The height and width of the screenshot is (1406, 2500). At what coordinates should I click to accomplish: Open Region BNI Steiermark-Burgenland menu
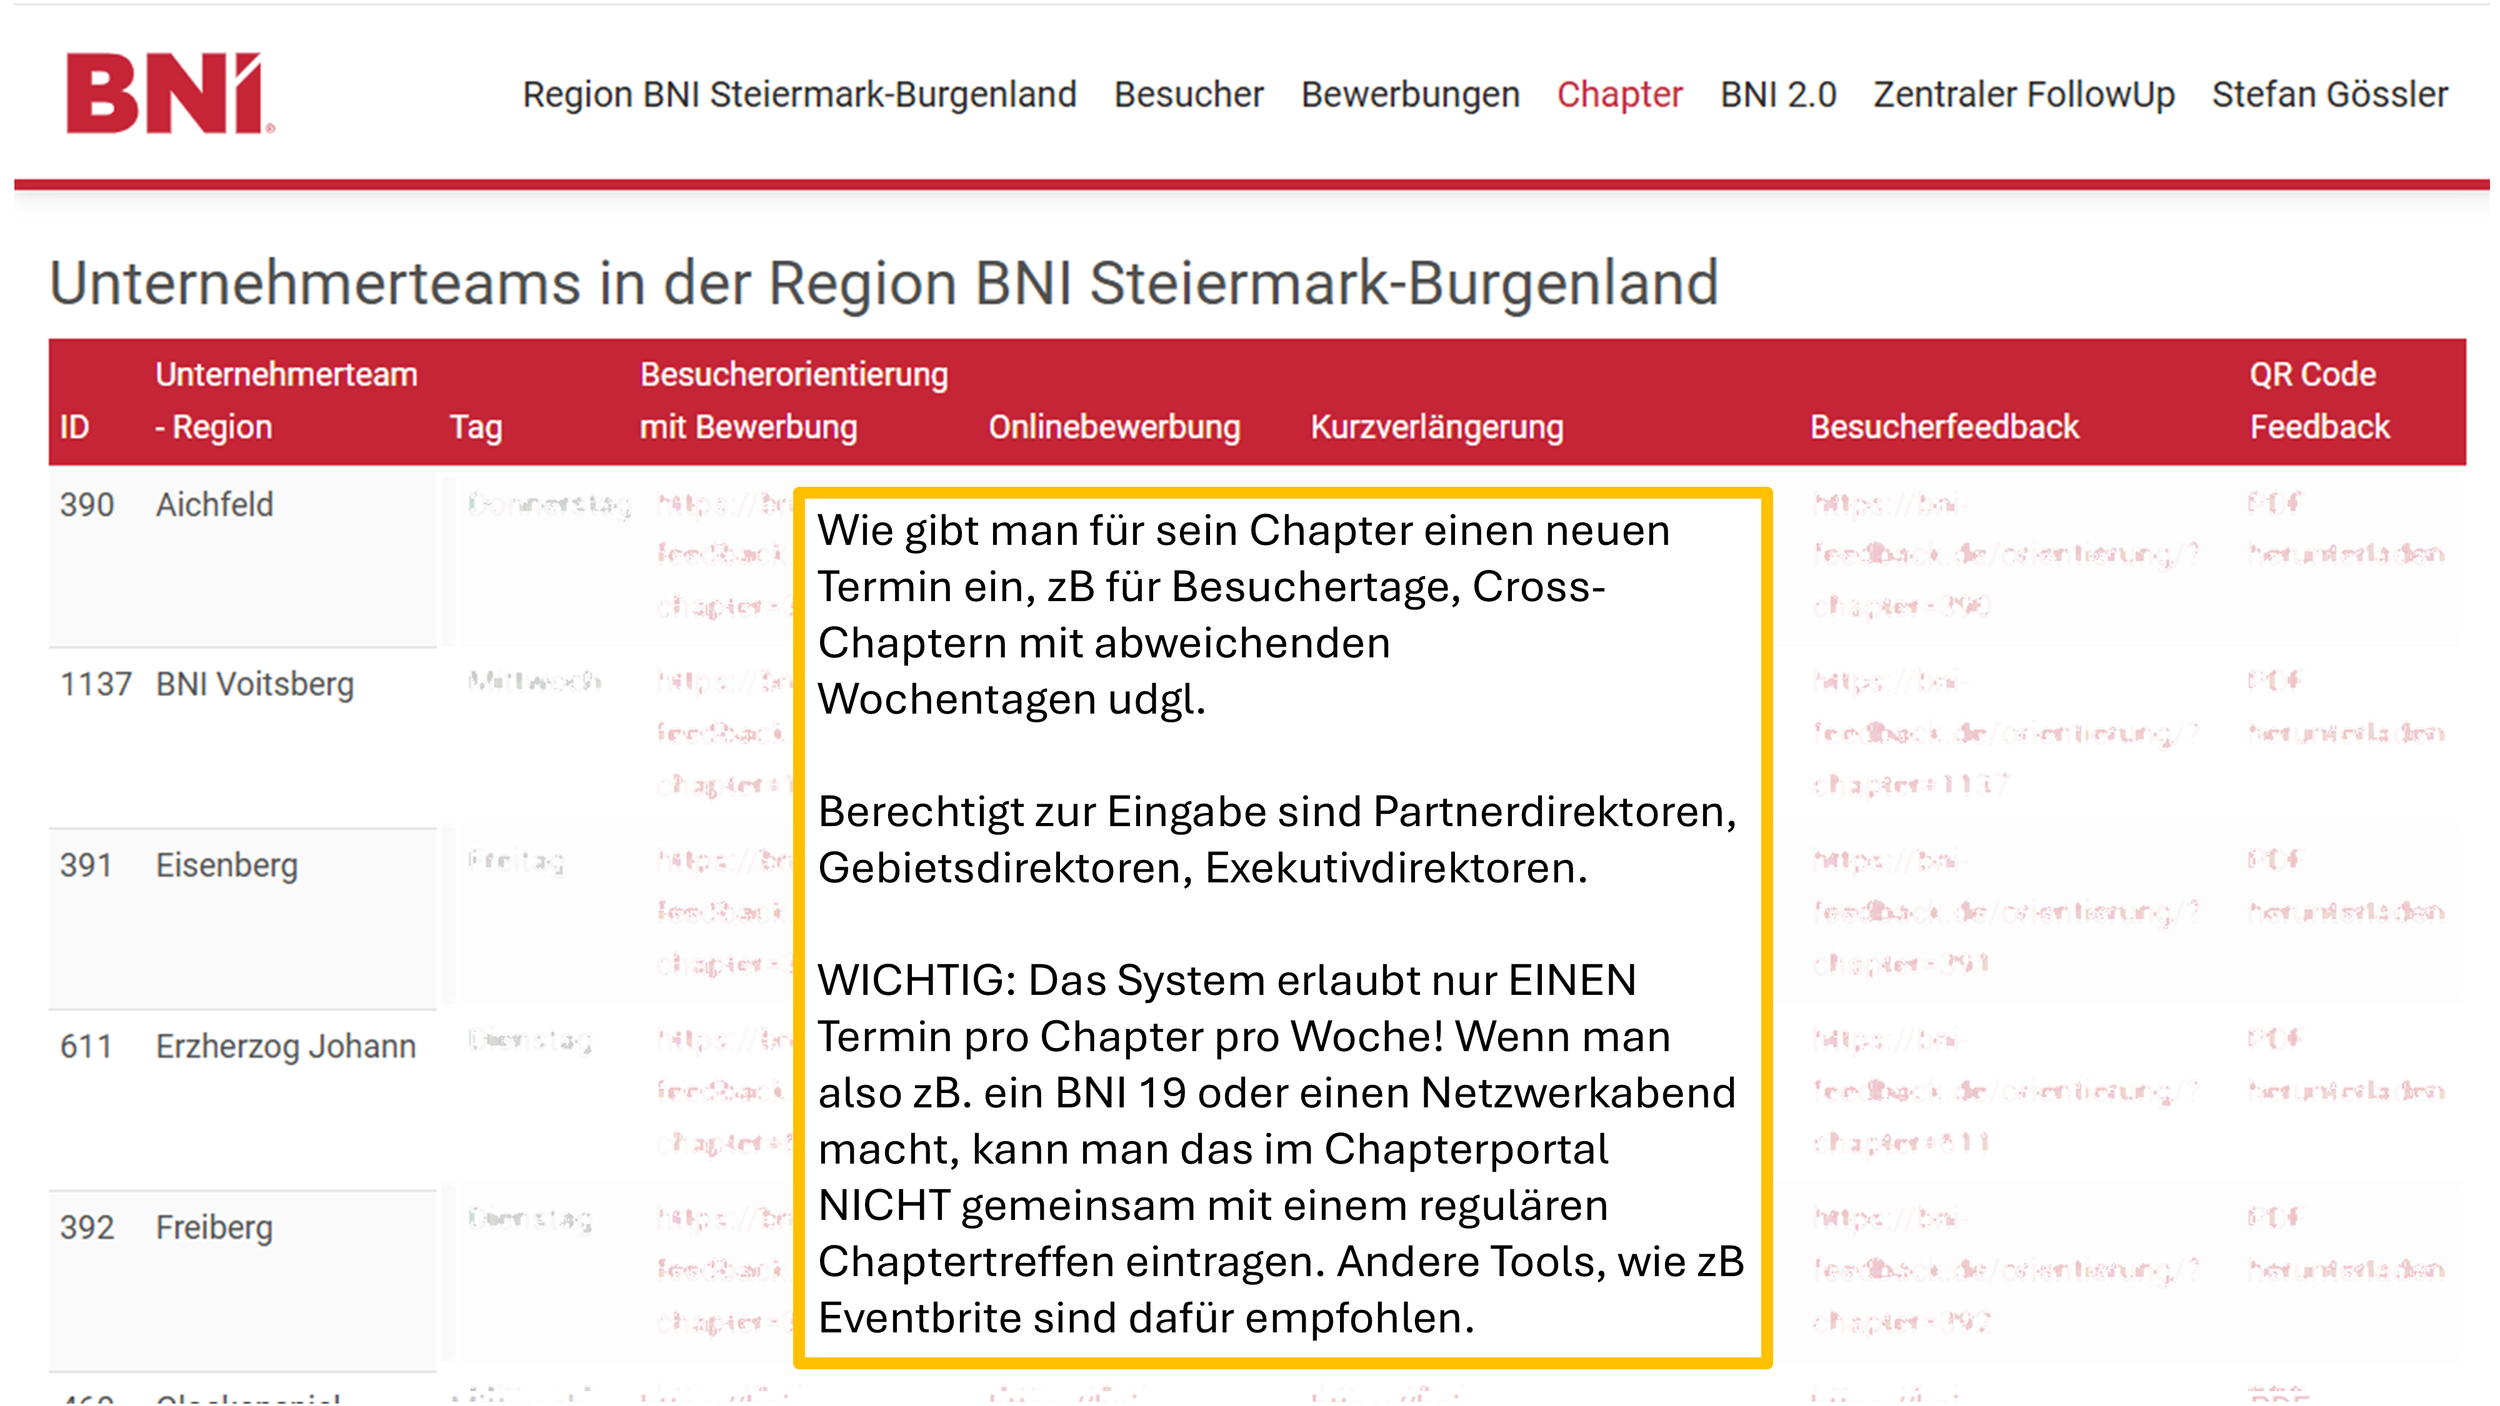(799, 94)
